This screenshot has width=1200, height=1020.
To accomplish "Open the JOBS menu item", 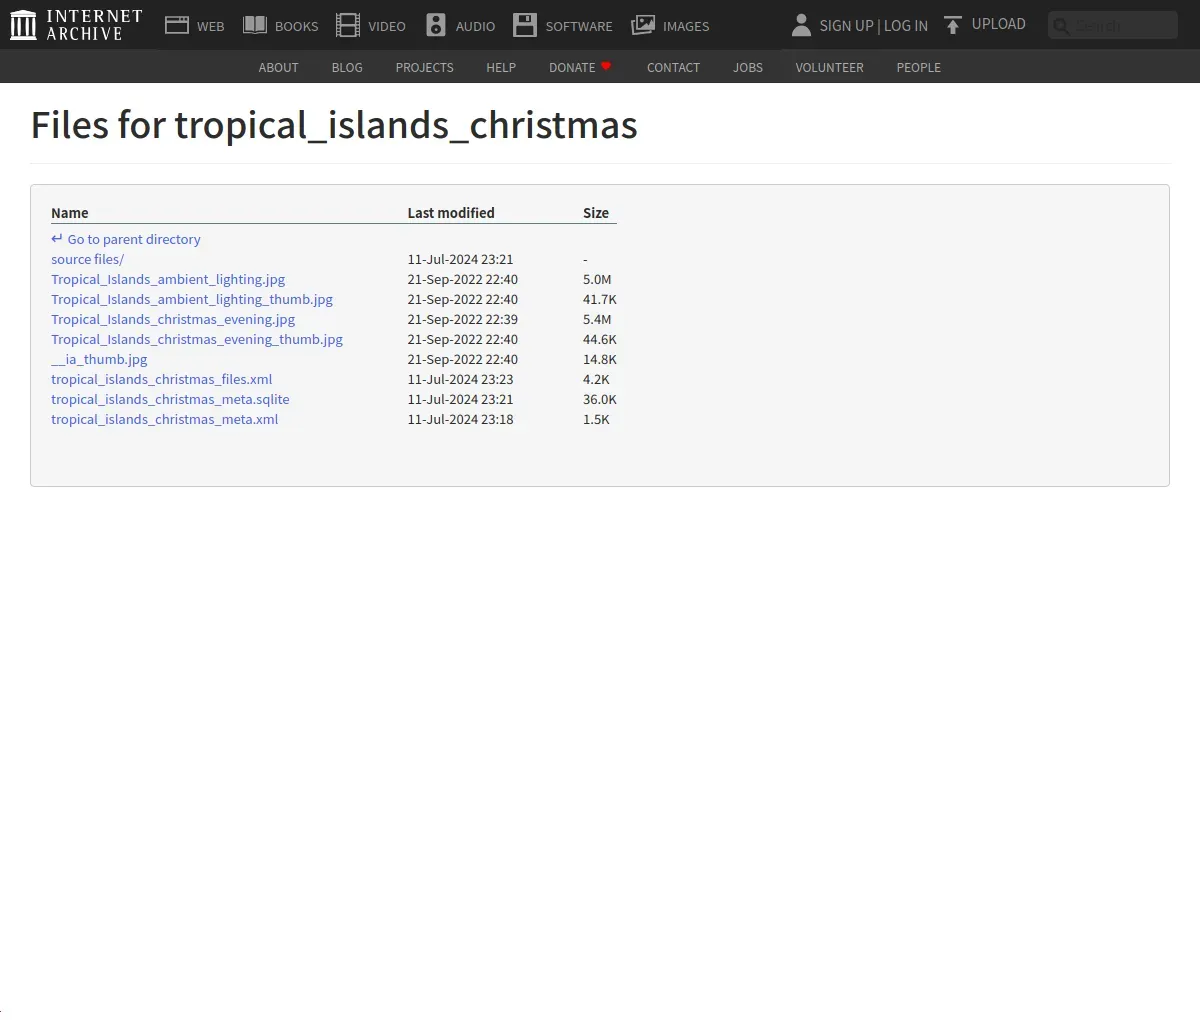I will 748,67.
